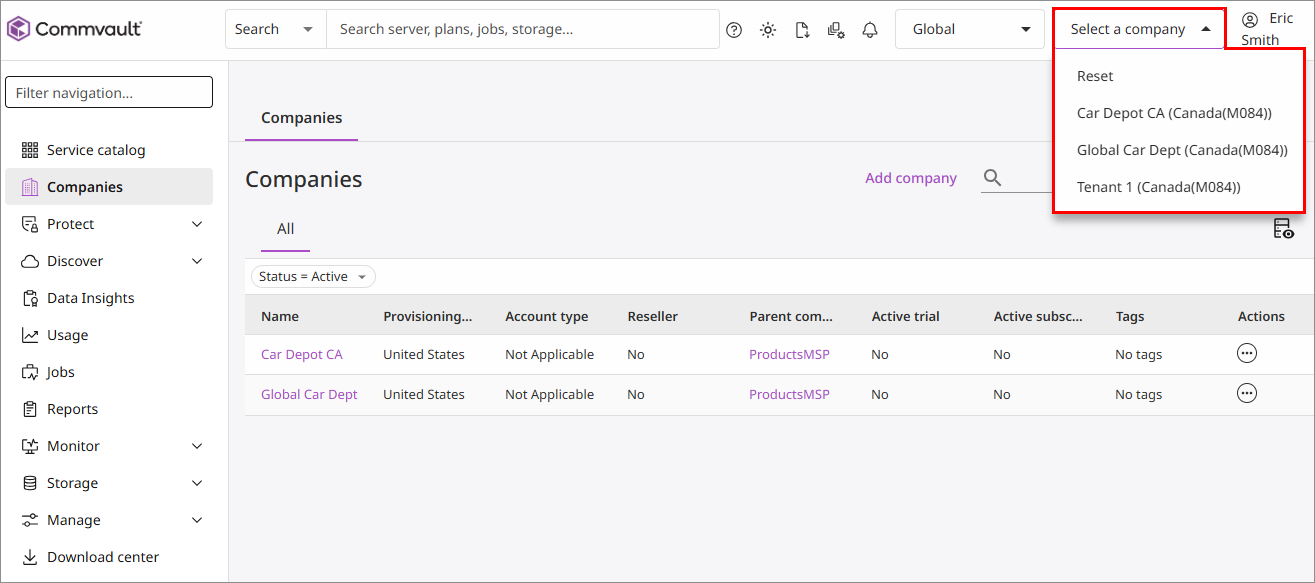Click Add company link
The height and width of the screenshot is (583, 1315).
pos(911,178)
